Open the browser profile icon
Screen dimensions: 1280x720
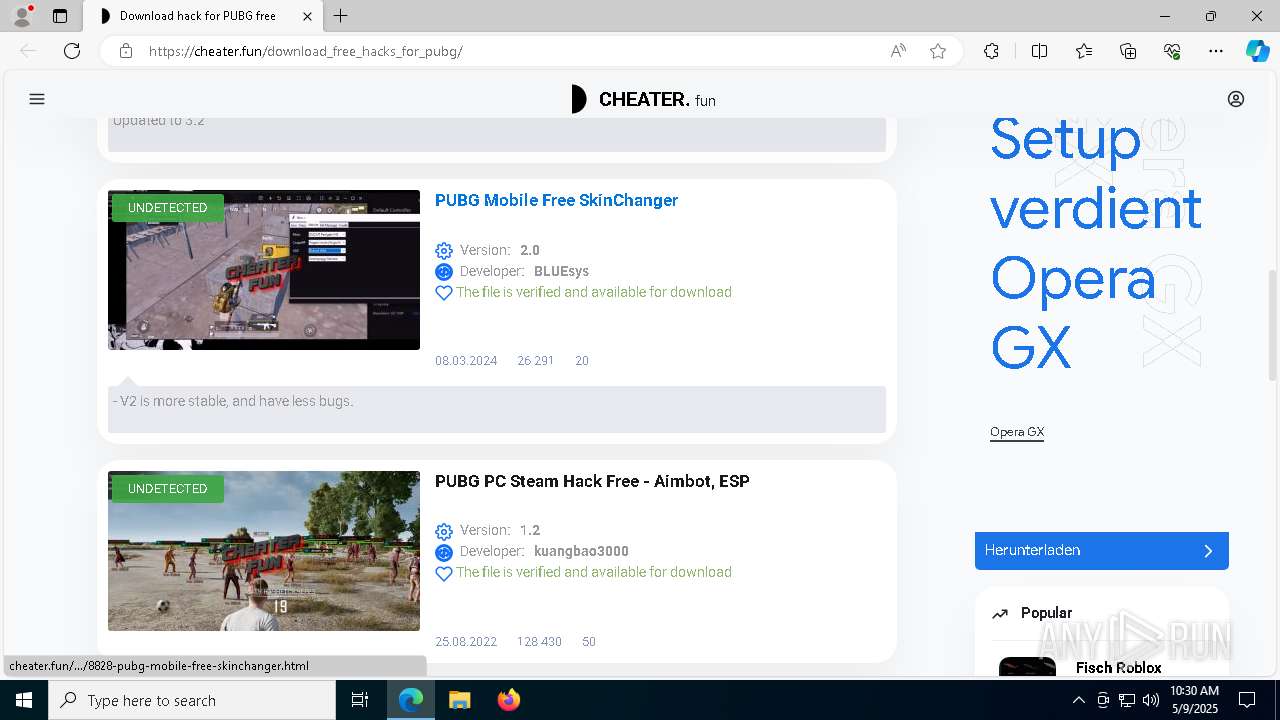(x=22, y=16)
